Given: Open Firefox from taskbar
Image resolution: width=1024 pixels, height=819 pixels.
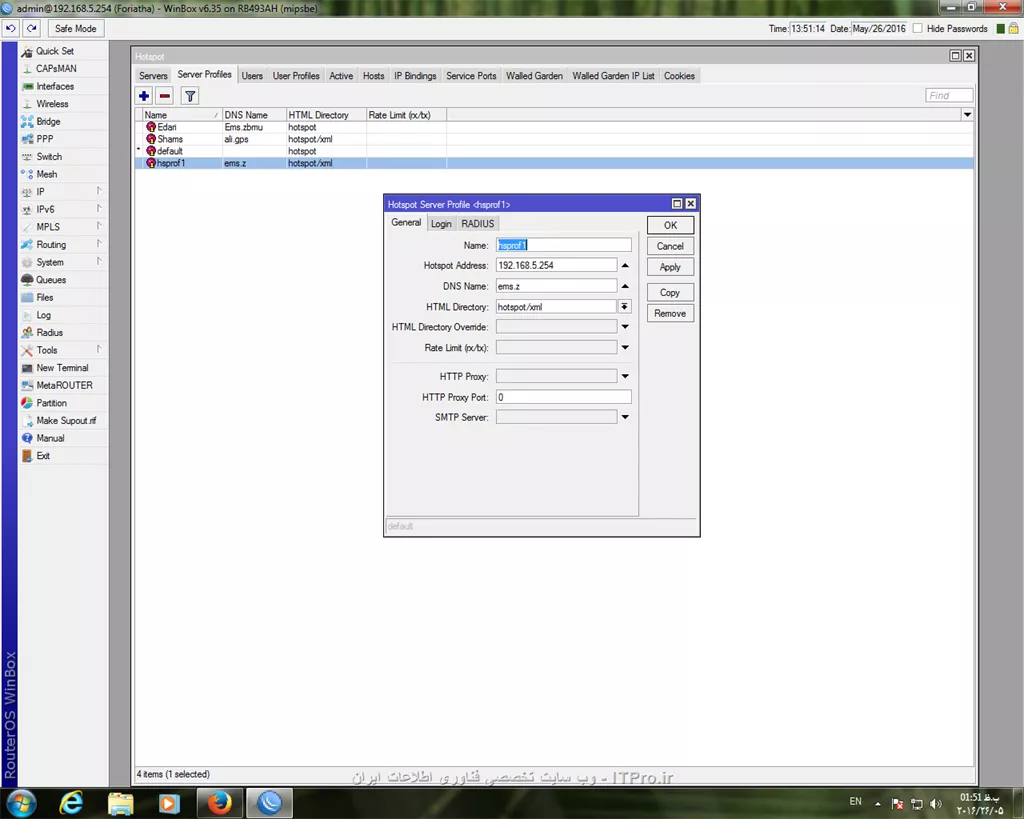Looking at the screenshot, I should pos(219,803).
